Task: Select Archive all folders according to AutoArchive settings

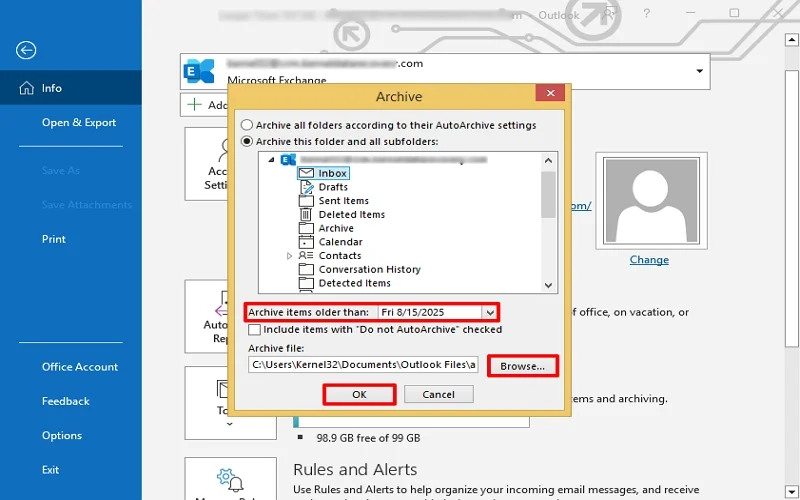Action: pos(247,125)
